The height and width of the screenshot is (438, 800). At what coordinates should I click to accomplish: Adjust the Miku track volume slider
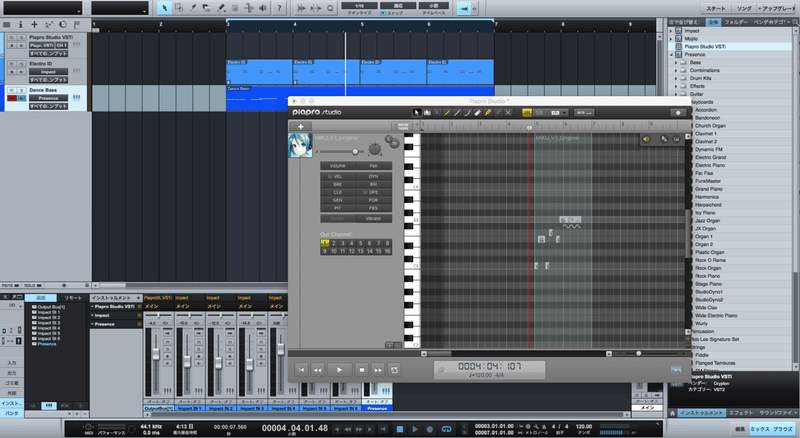(x=355, y=152)
